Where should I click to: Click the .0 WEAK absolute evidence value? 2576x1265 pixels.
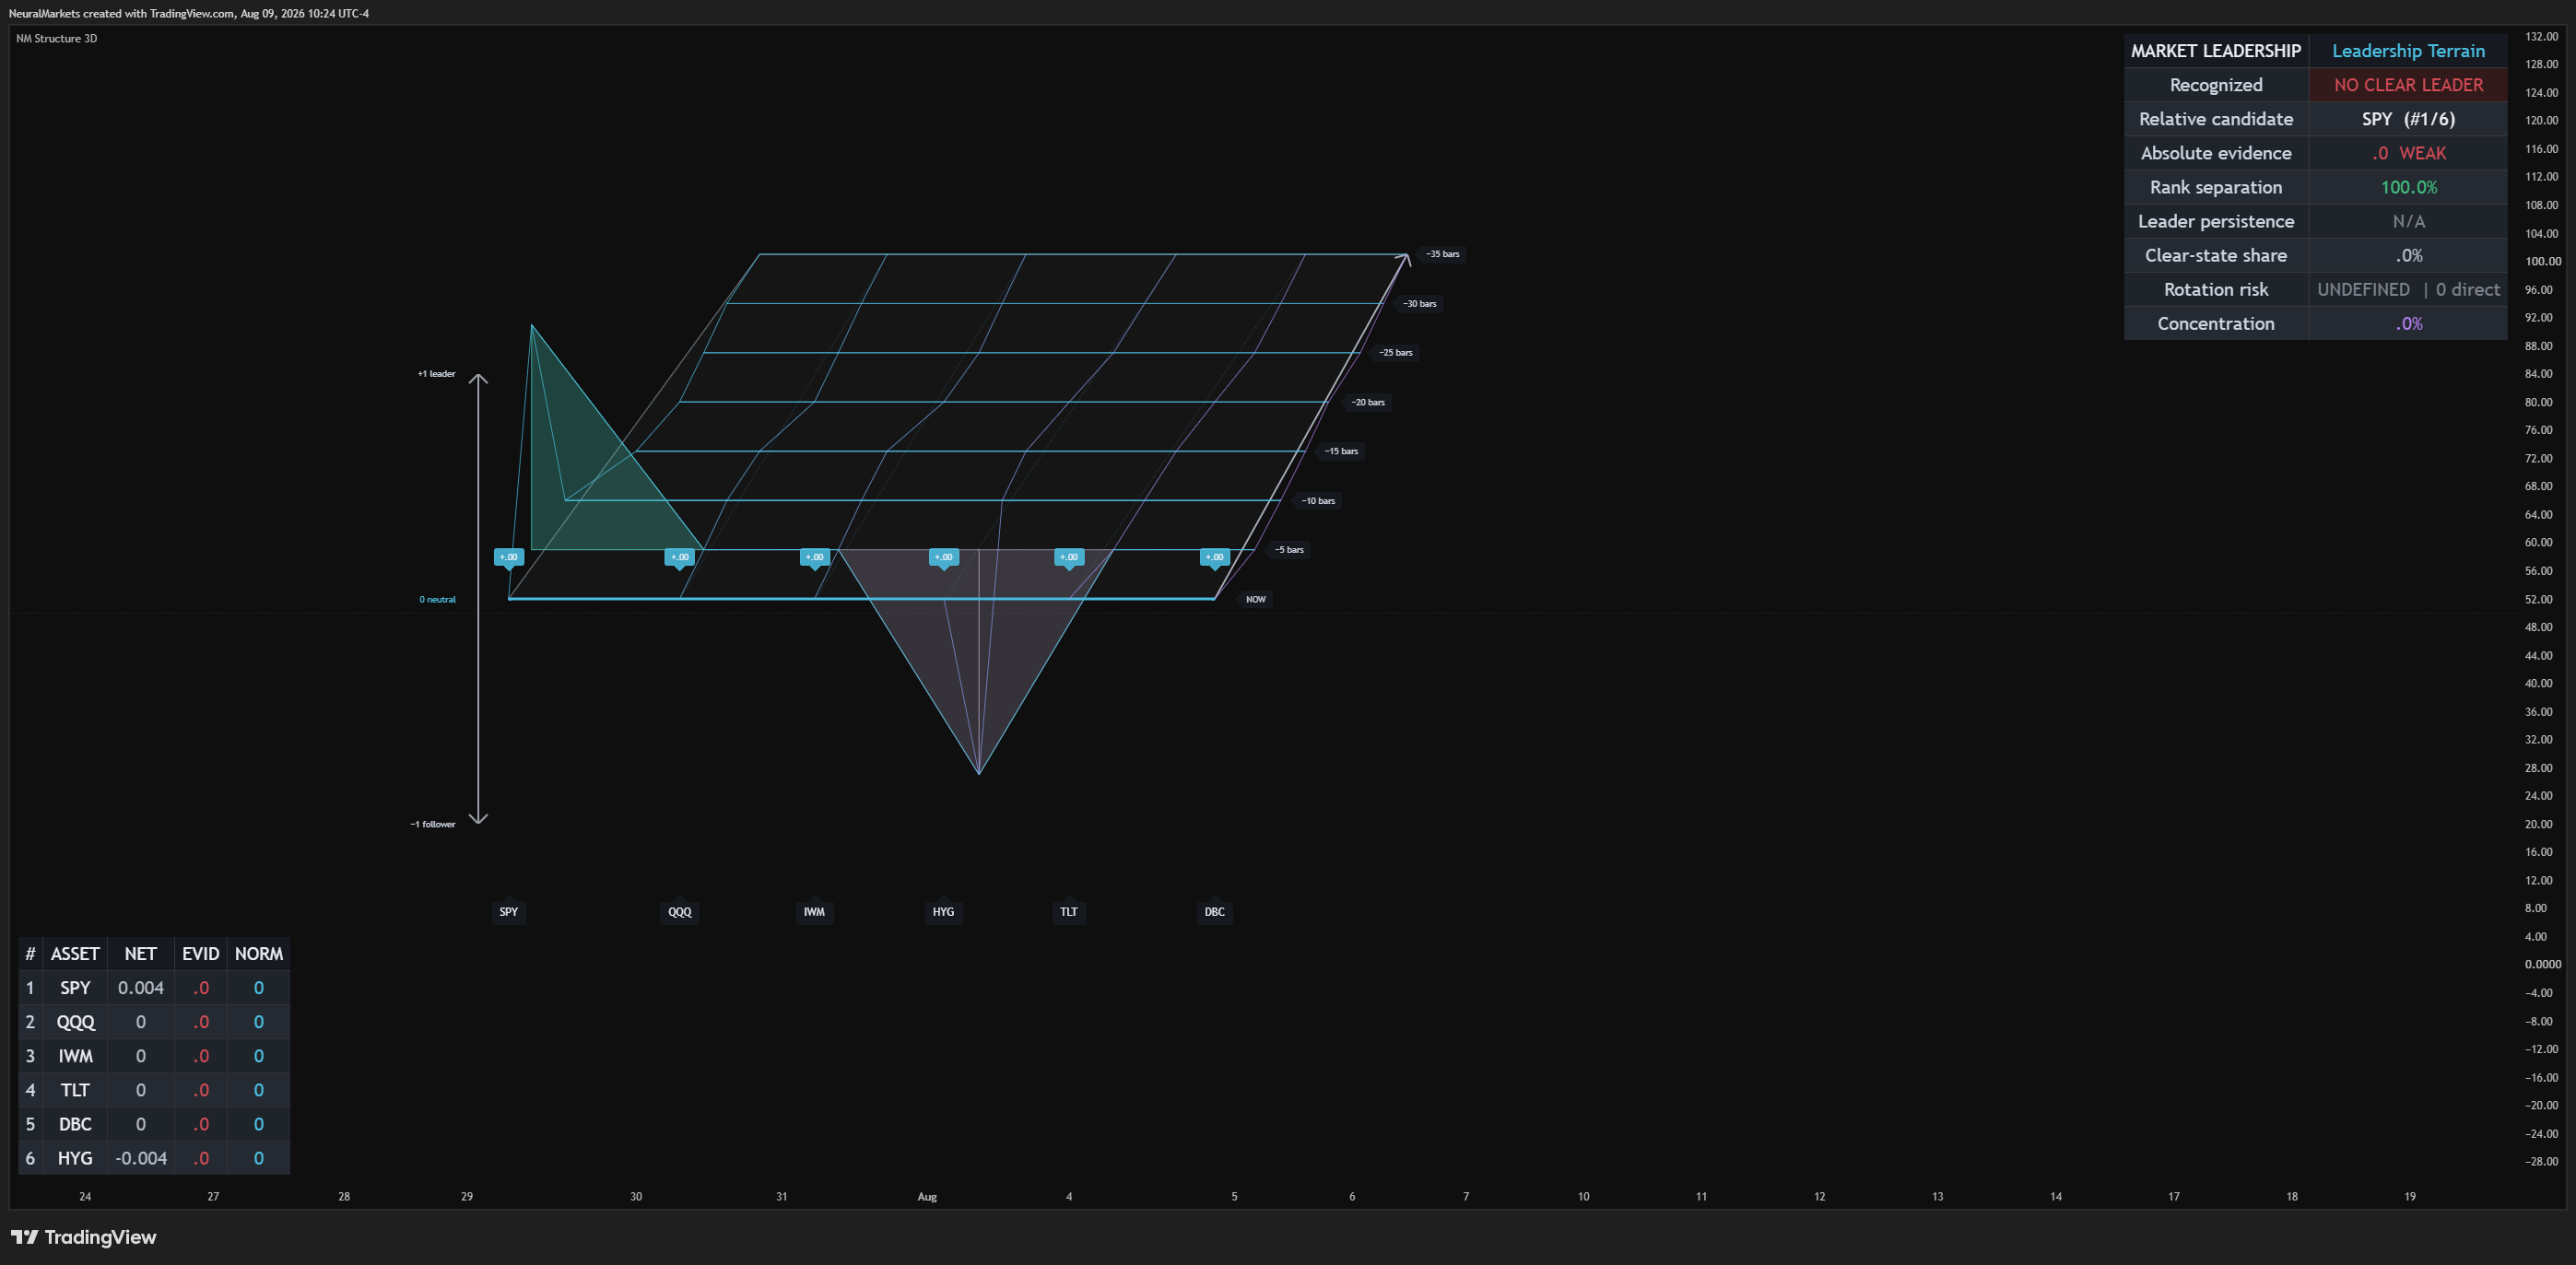[2407, 153]
